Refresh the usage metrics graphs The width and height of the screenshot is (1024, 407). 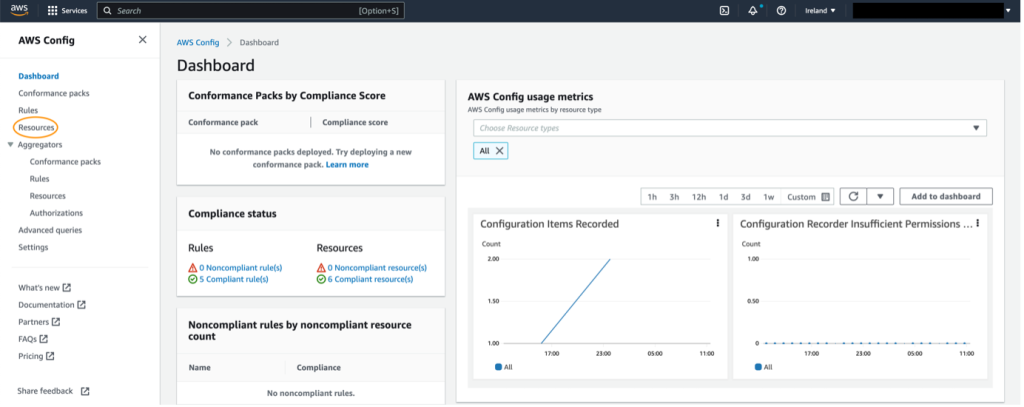853,196
